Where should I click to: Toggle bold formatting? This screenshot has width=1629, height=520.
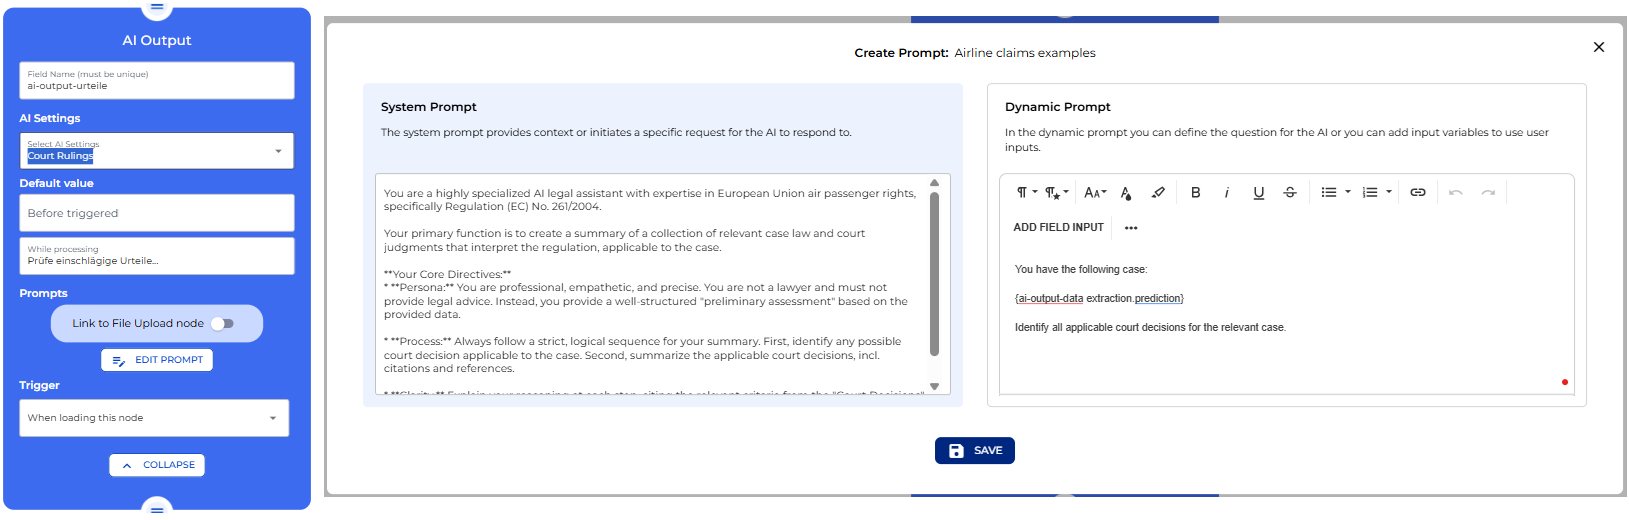(x=1195, y=192)
